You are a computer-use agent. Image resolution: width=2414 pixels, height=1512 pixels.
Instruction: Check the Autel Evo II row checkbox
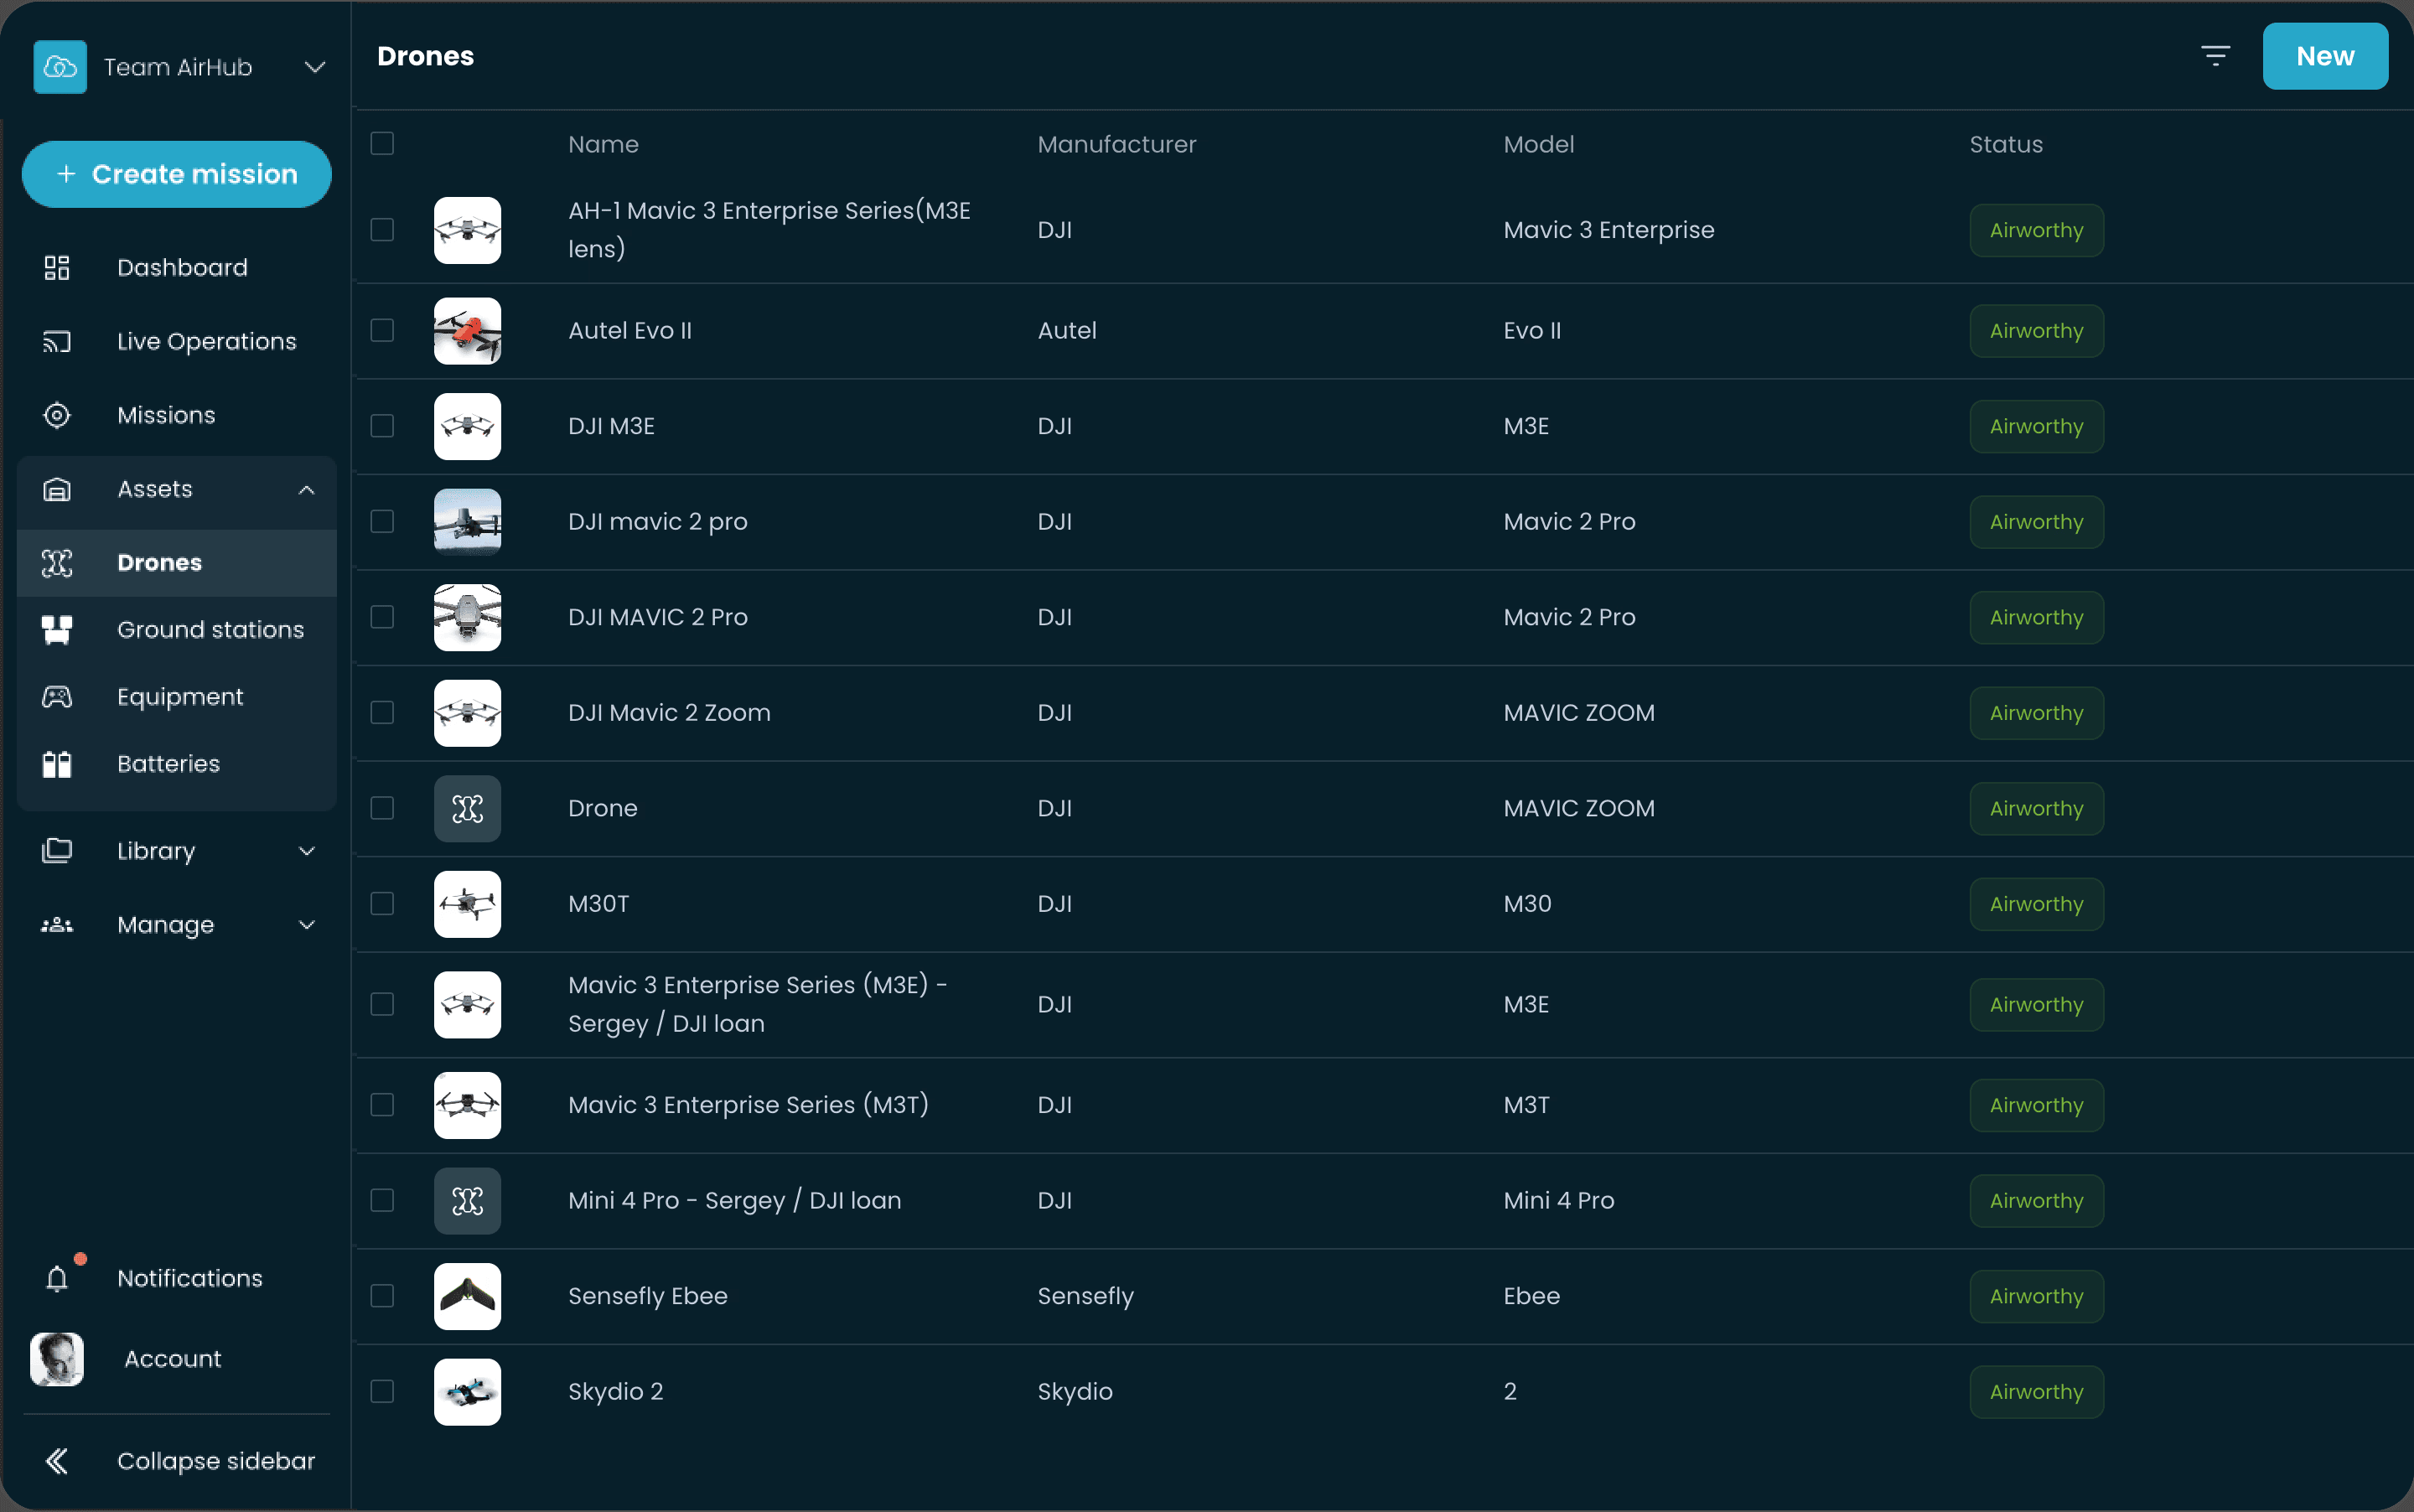point(382,330)
